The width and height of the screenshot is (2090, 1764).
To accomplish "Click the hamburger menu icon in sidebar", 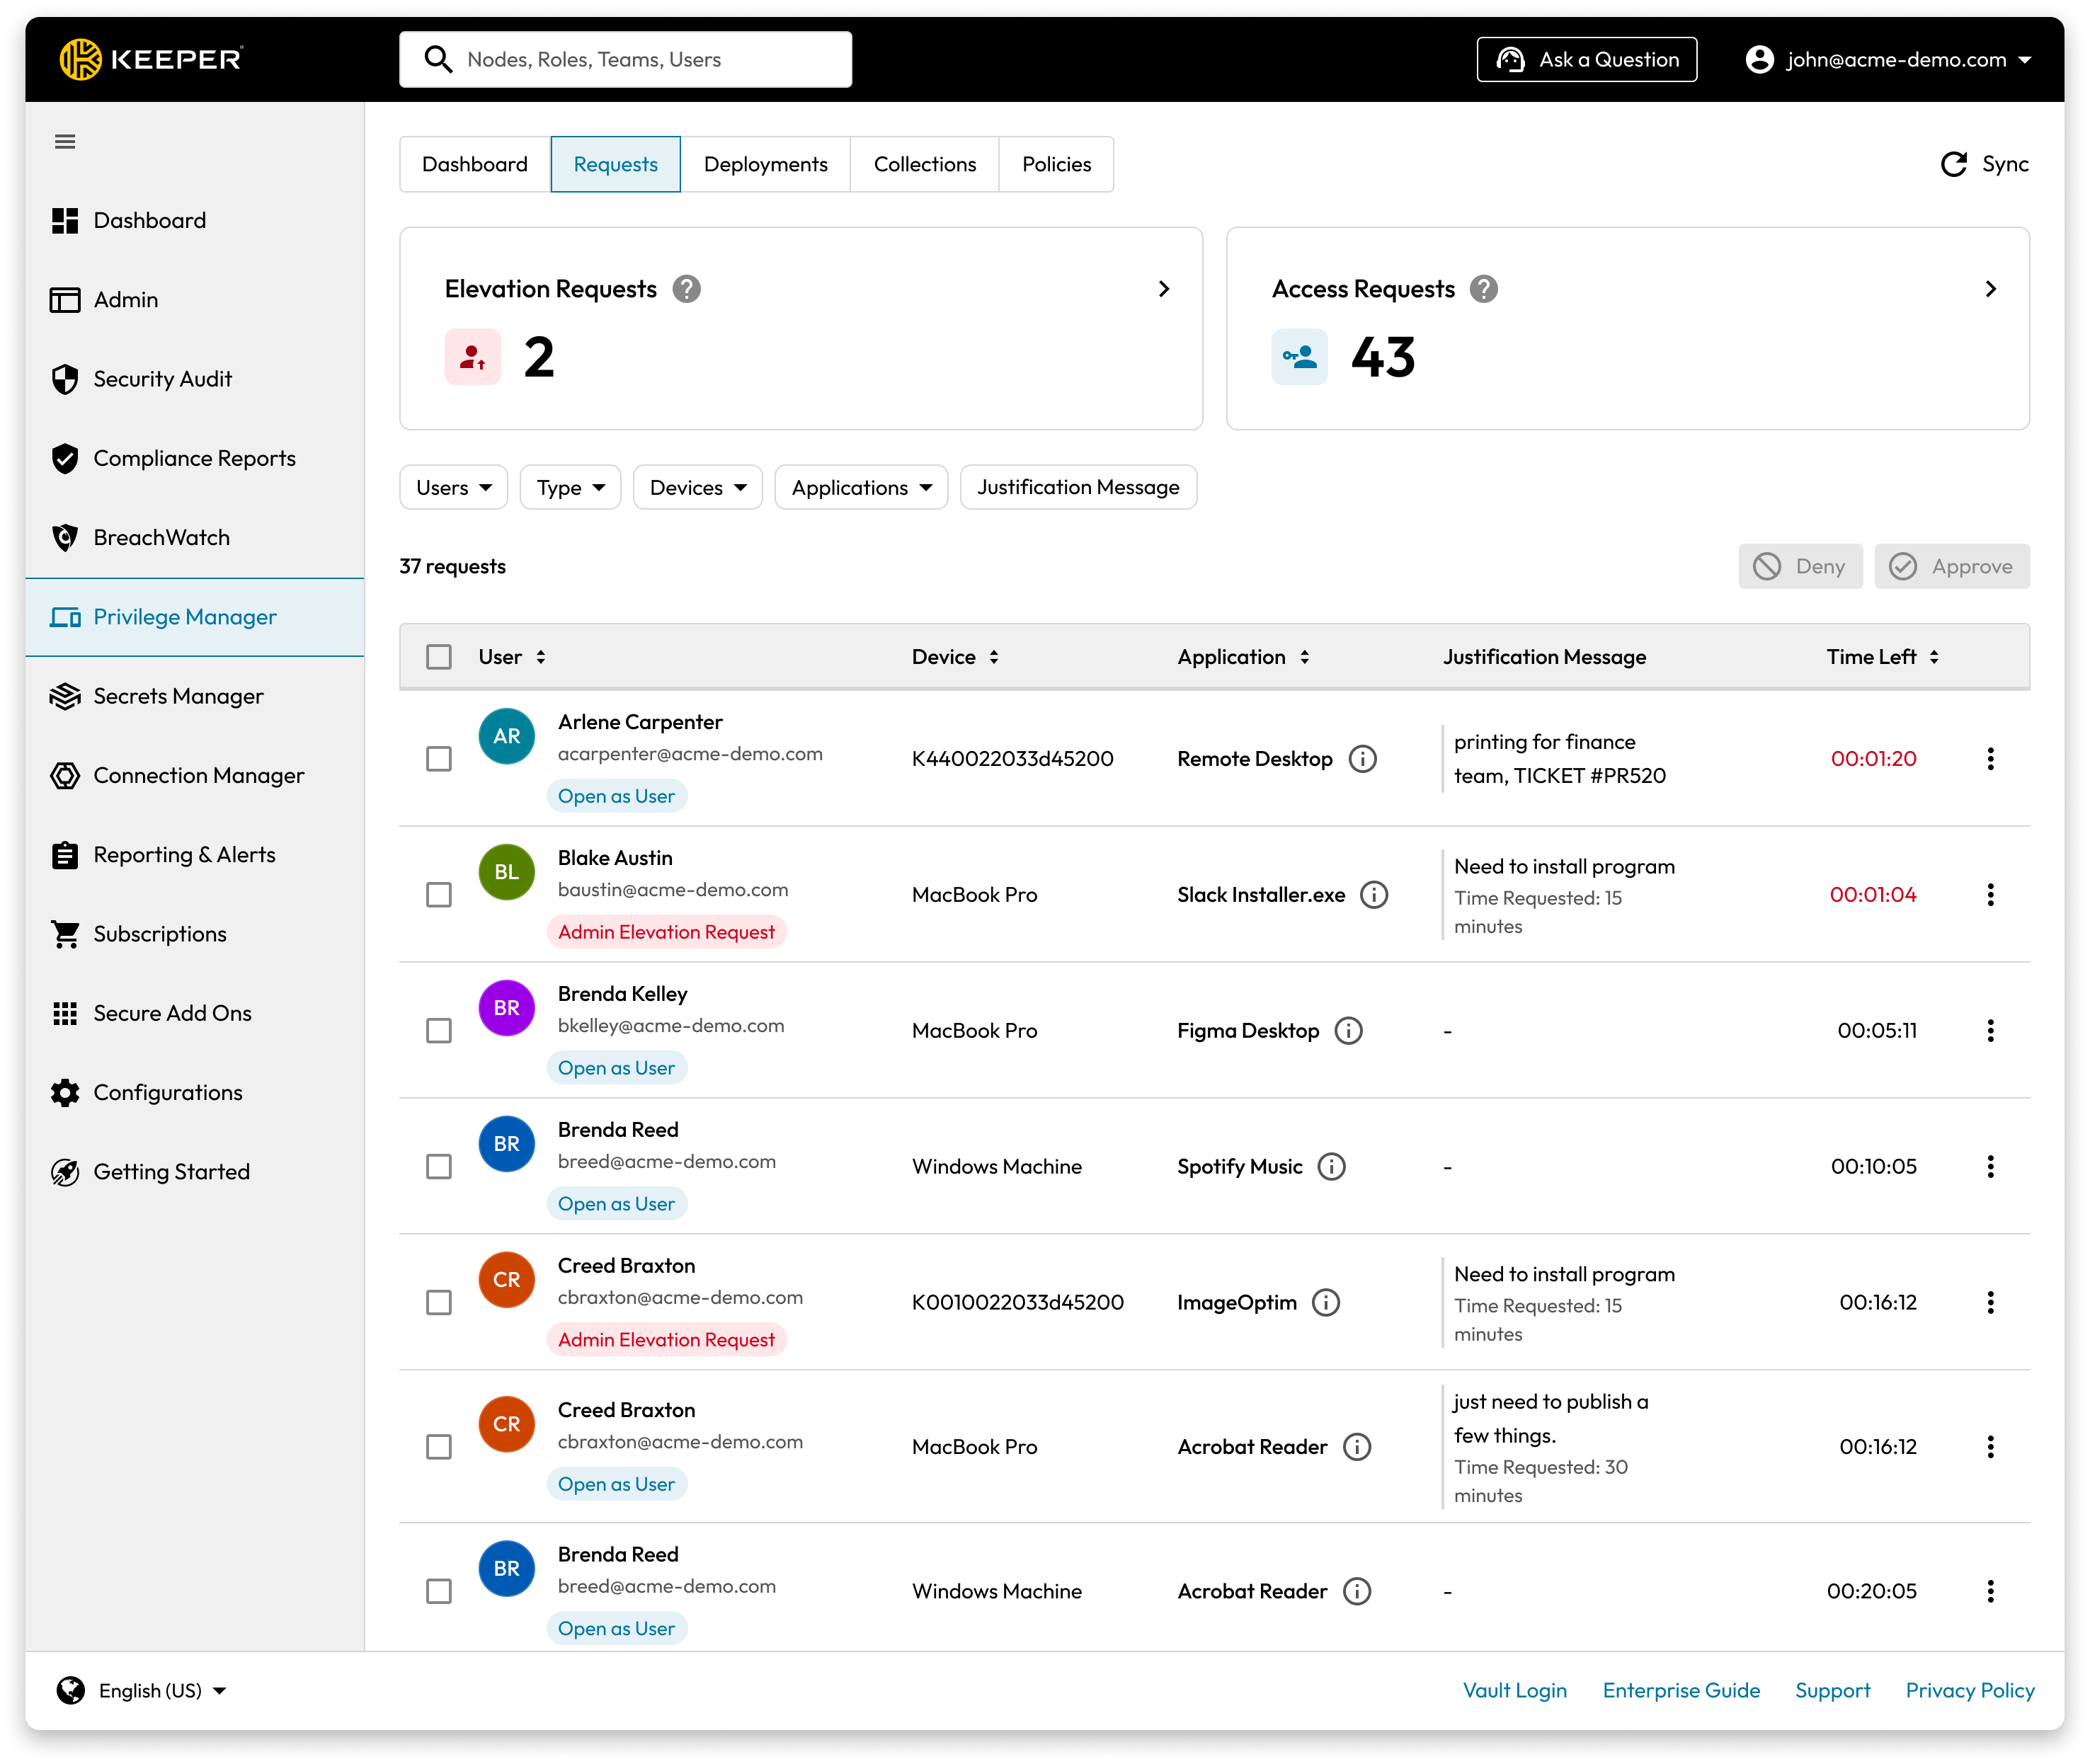I will click(65, 141).
